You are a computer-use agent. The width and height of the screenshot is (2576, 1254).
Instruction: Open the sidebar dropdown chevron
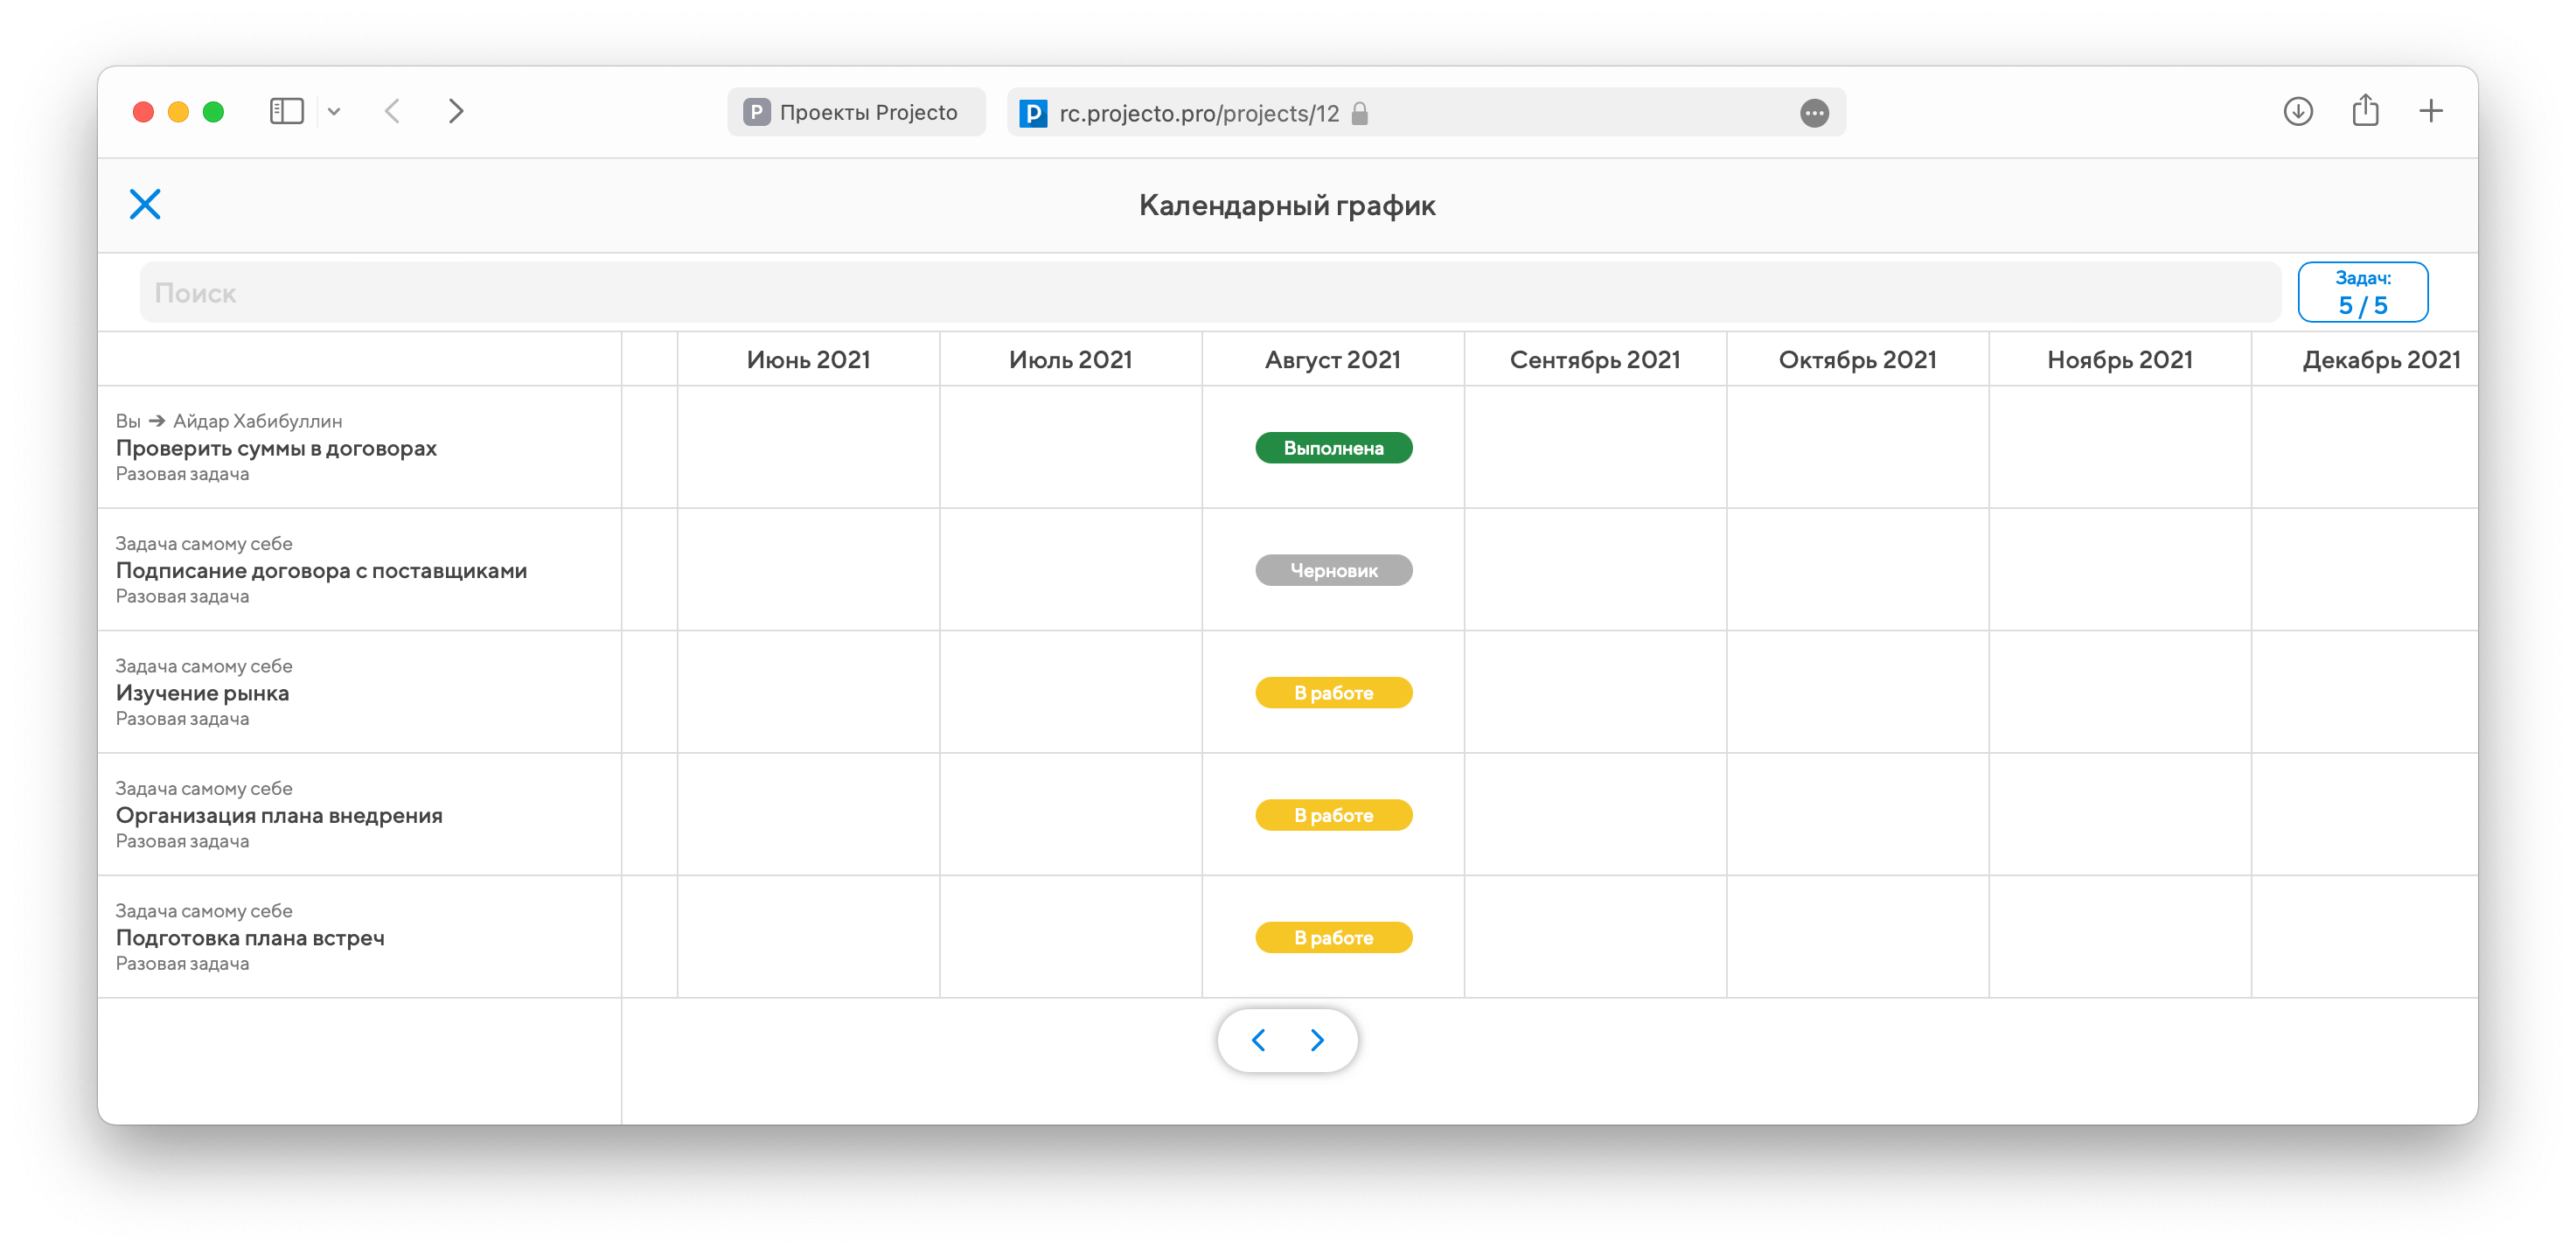[334, 112]
